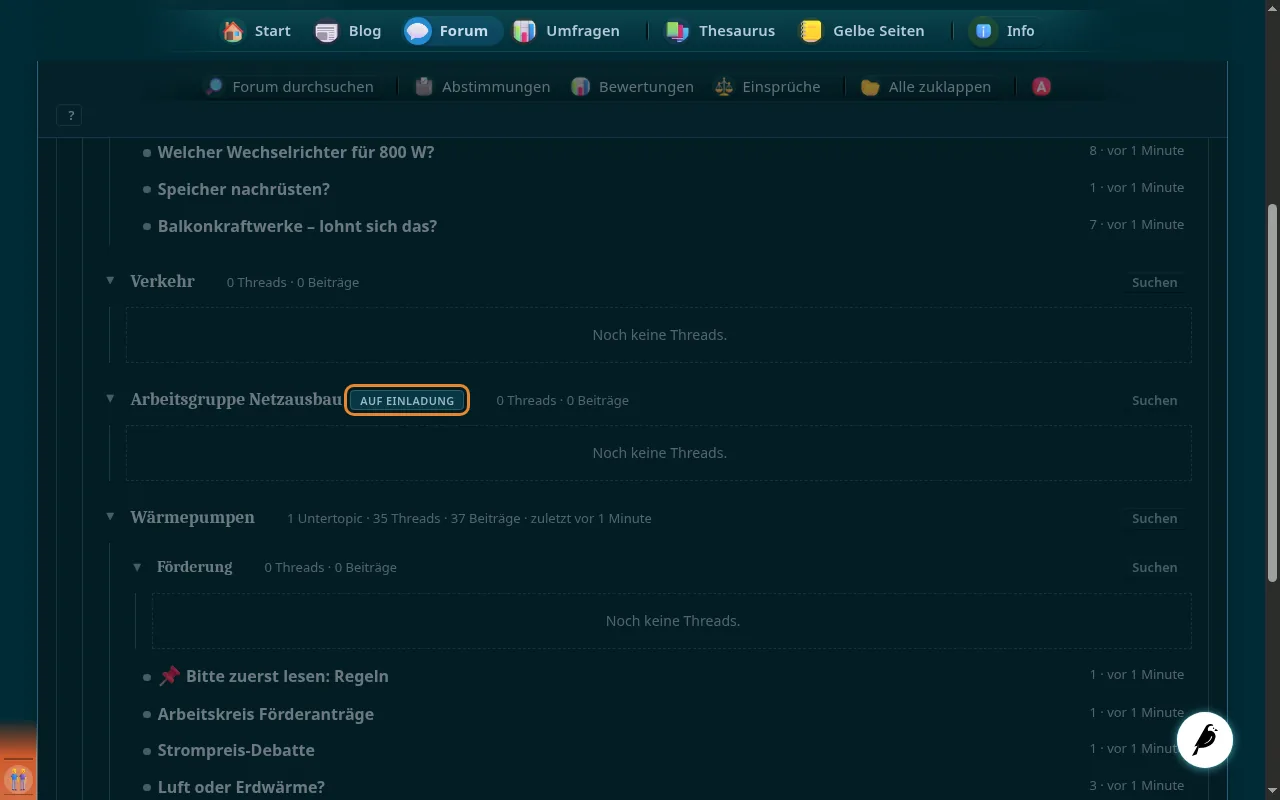Click the AUF EINLADUNG badge
Viewport: 1280px width, 800px height.
pos(407,400)
